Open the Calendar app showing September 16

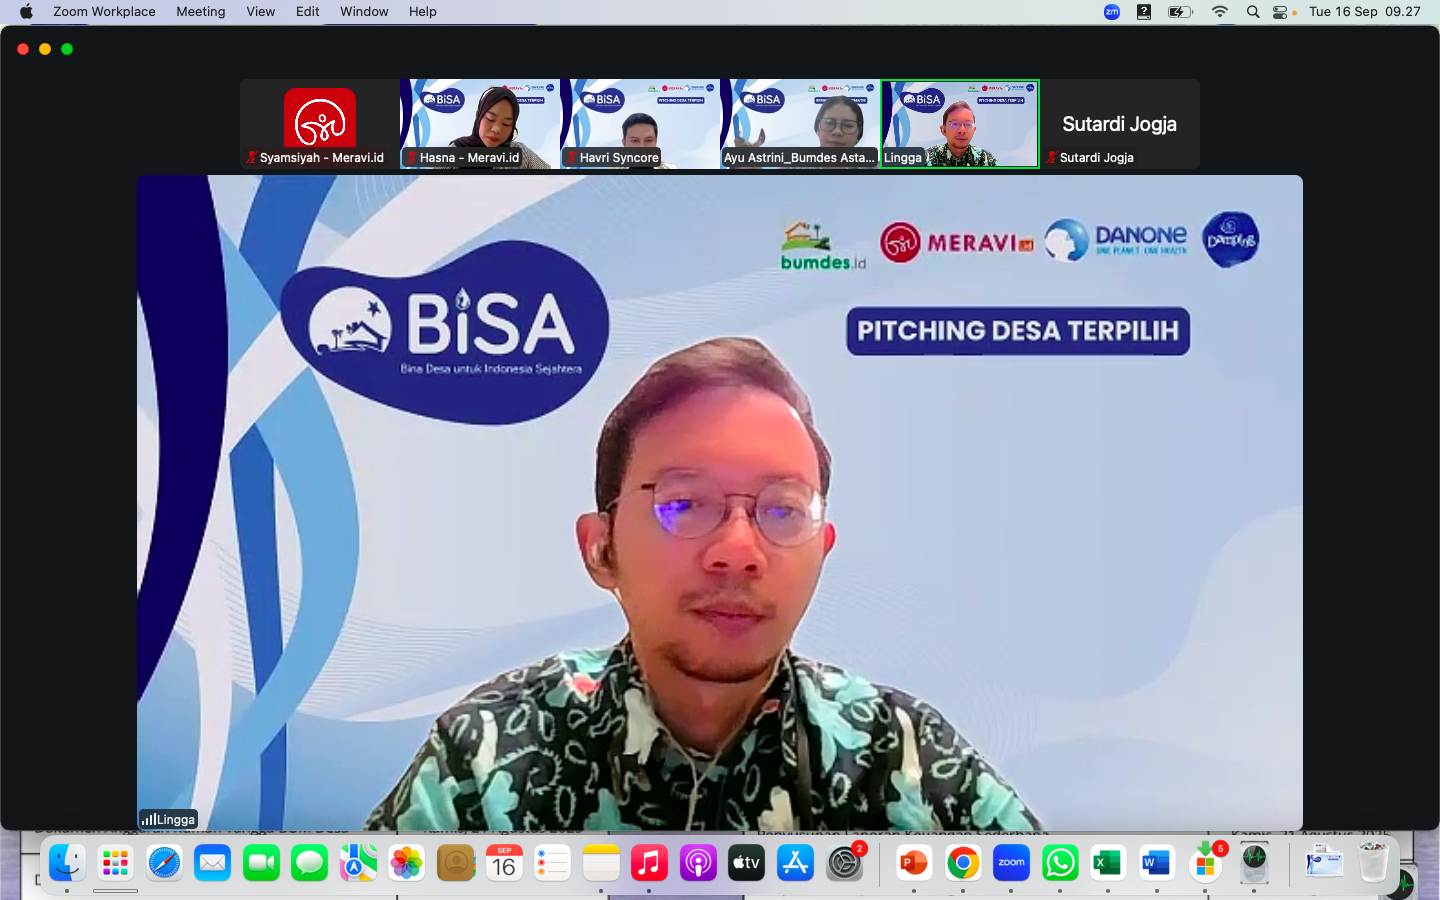(x=504, y=862)
